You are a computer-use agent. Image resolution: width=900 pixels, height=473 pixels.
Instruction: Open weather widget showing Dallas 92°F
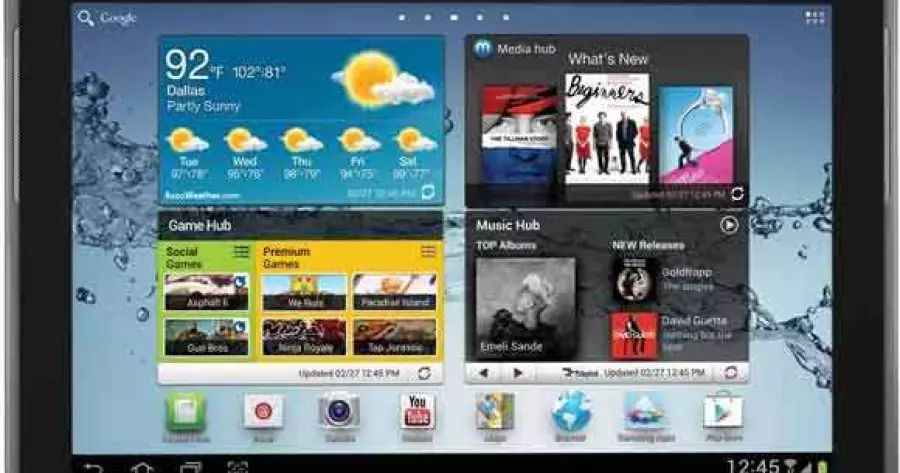[301, 120]
